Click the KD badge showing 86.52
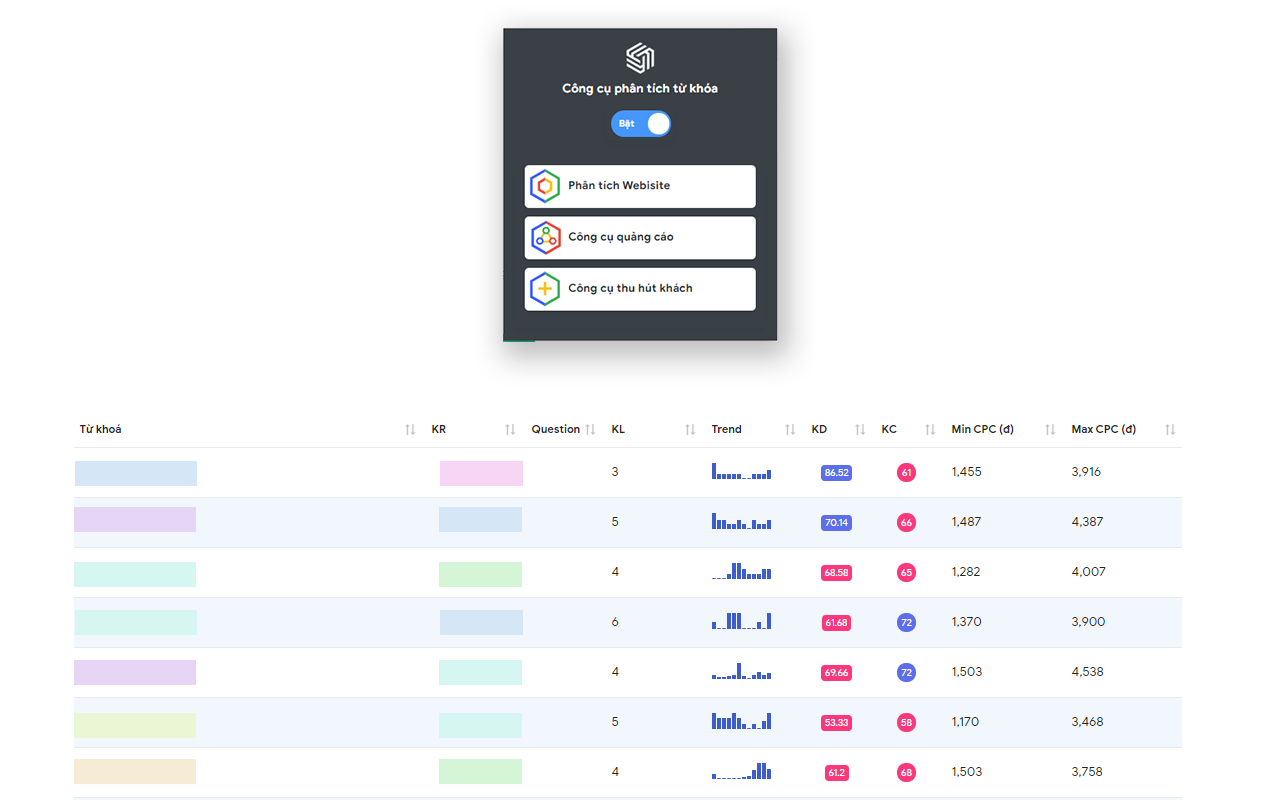This screenshot has width=1280, height=800. point(837,473)
